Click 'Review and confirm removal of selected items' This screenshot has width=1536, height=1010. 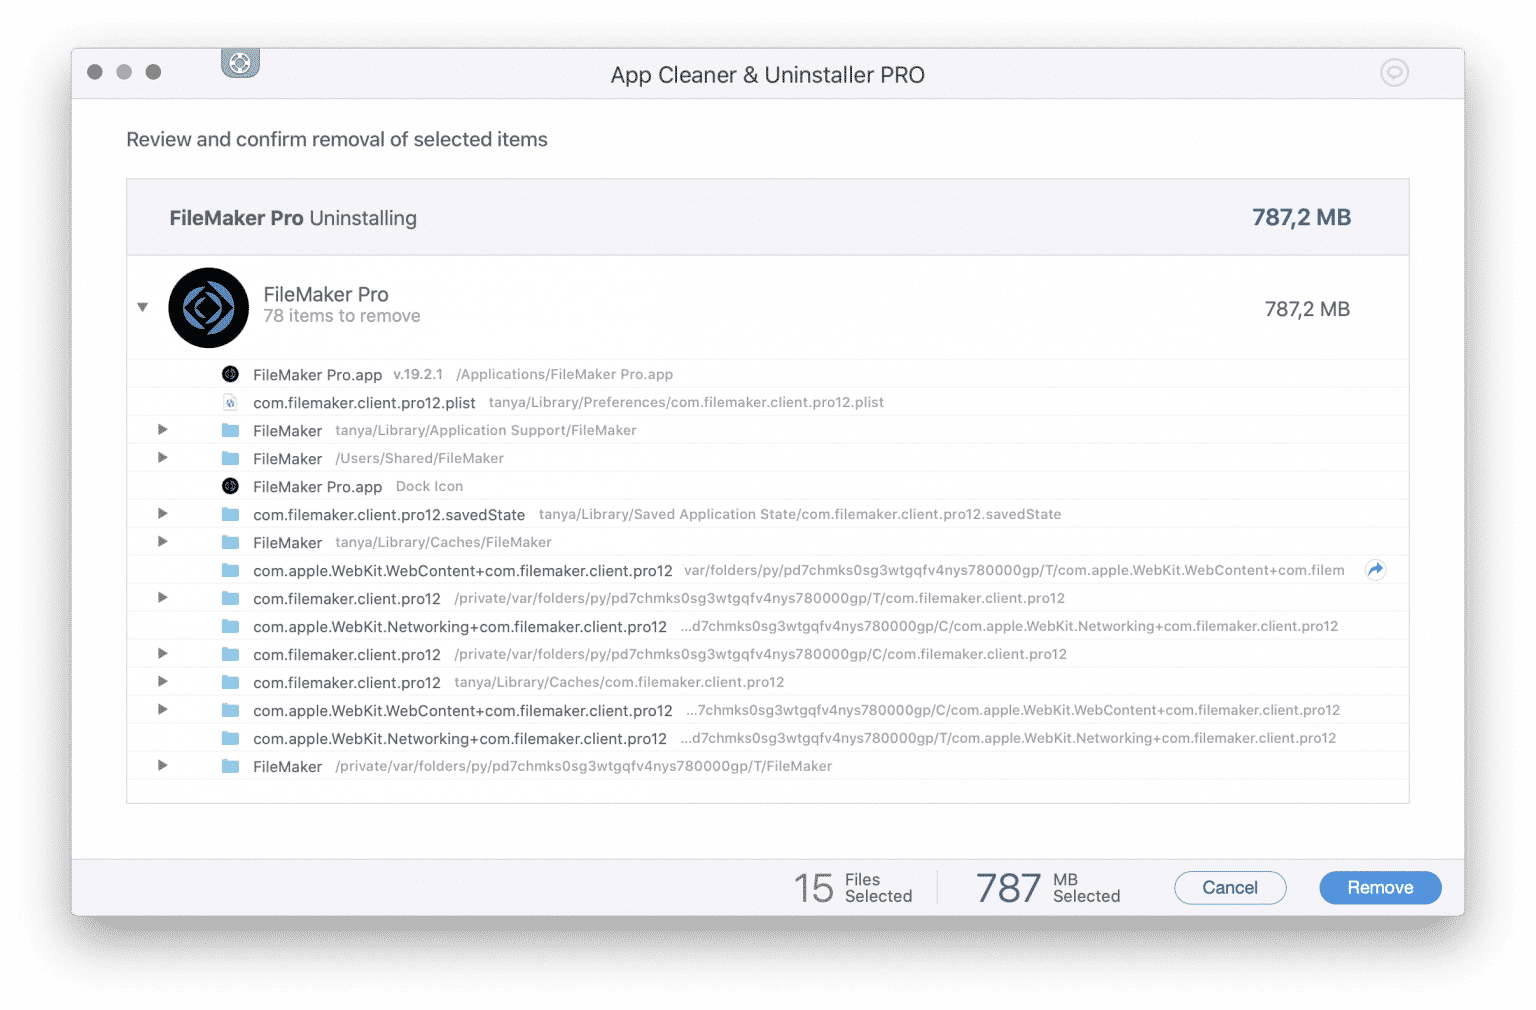click(337, 140)
